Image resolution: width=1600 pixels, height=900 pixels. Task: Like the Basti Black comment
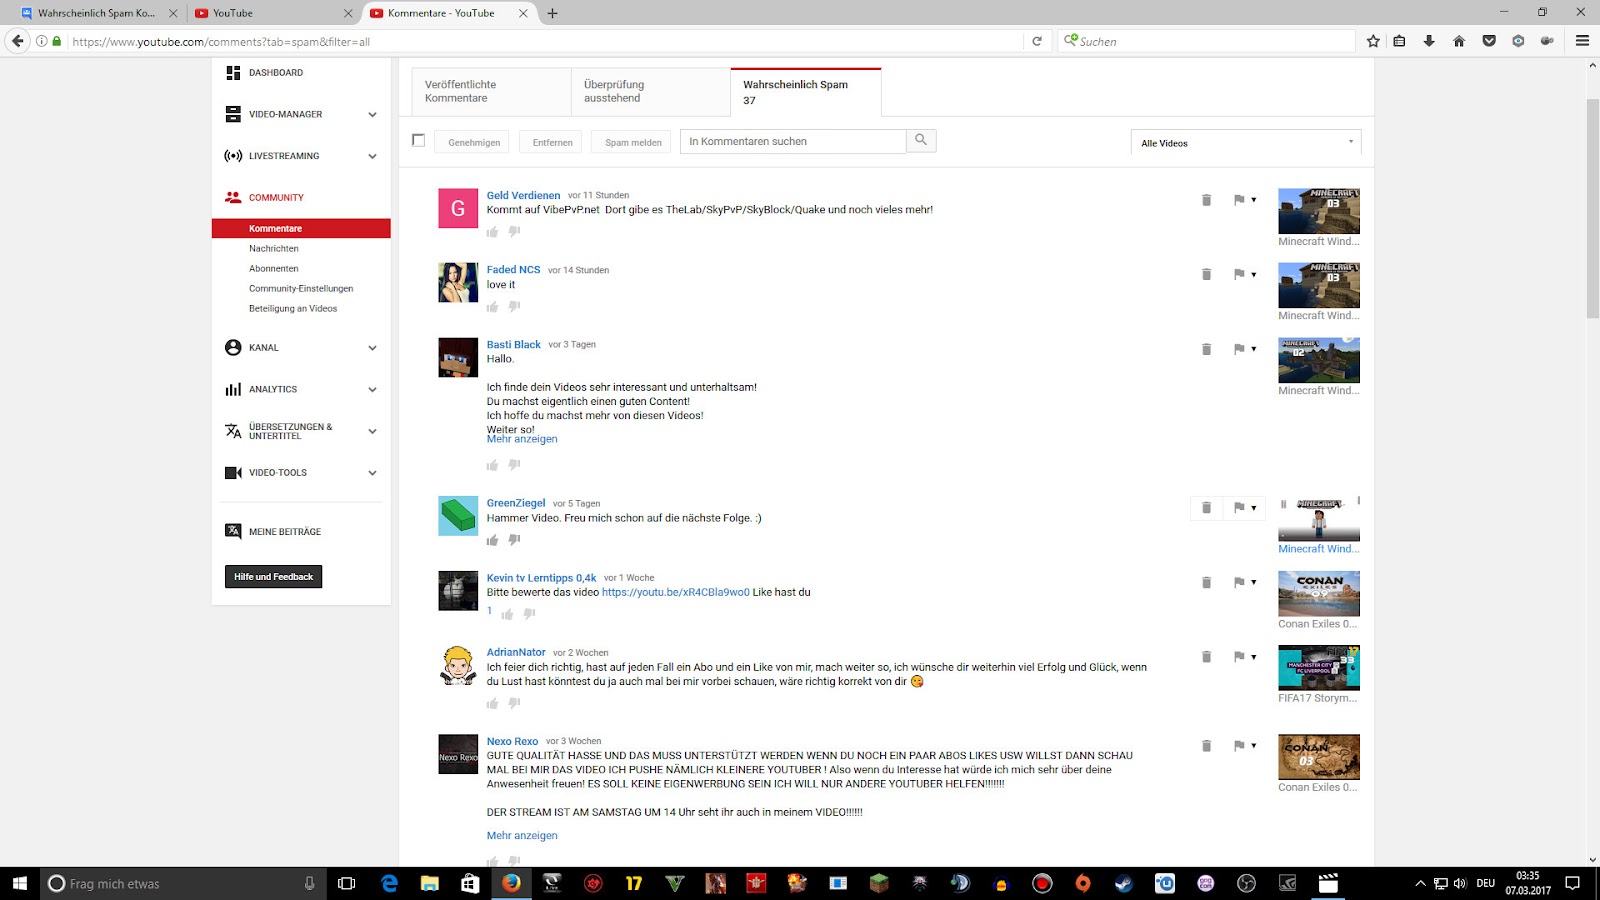point(492,465)
